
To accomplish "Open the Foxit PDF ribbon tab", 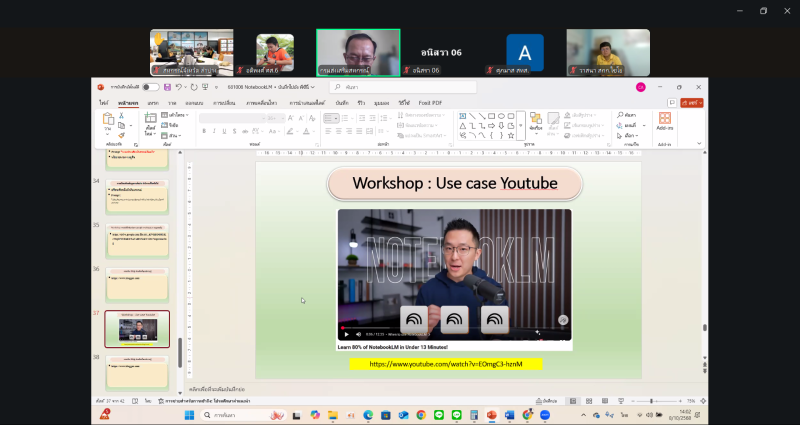I will click(431, 103).
